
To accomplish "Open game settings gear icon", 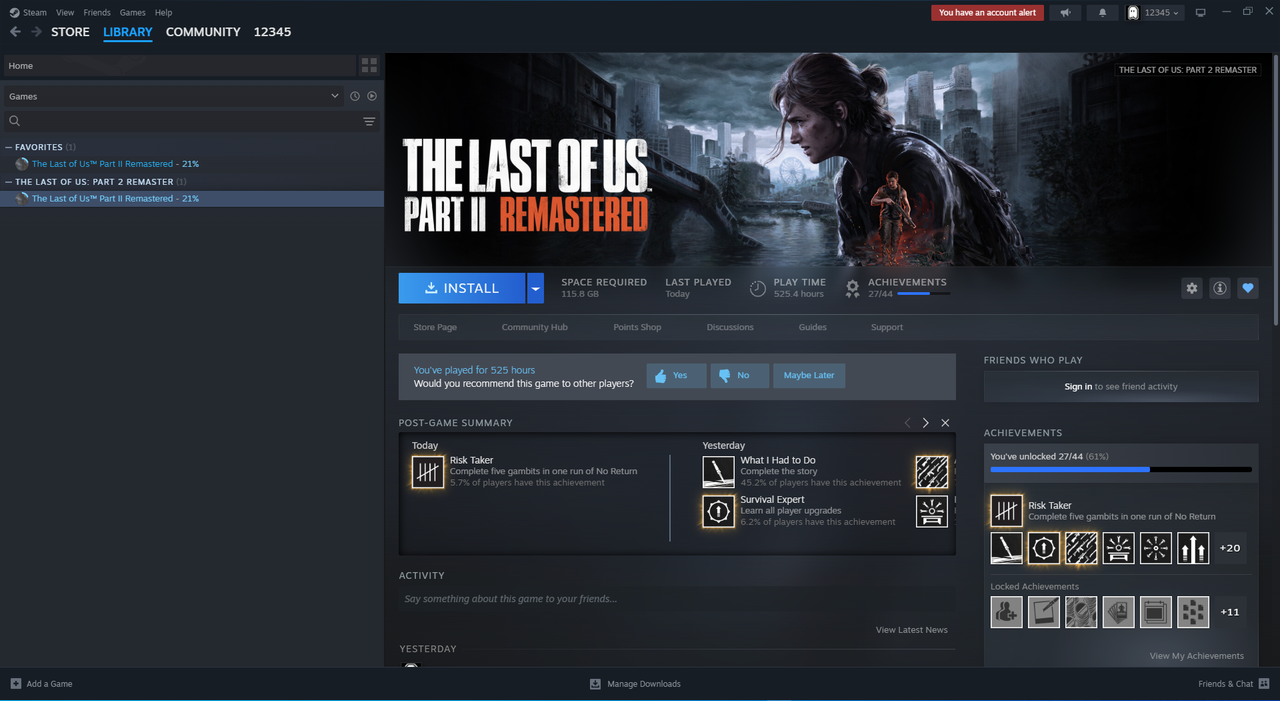I will point(1191,288).
